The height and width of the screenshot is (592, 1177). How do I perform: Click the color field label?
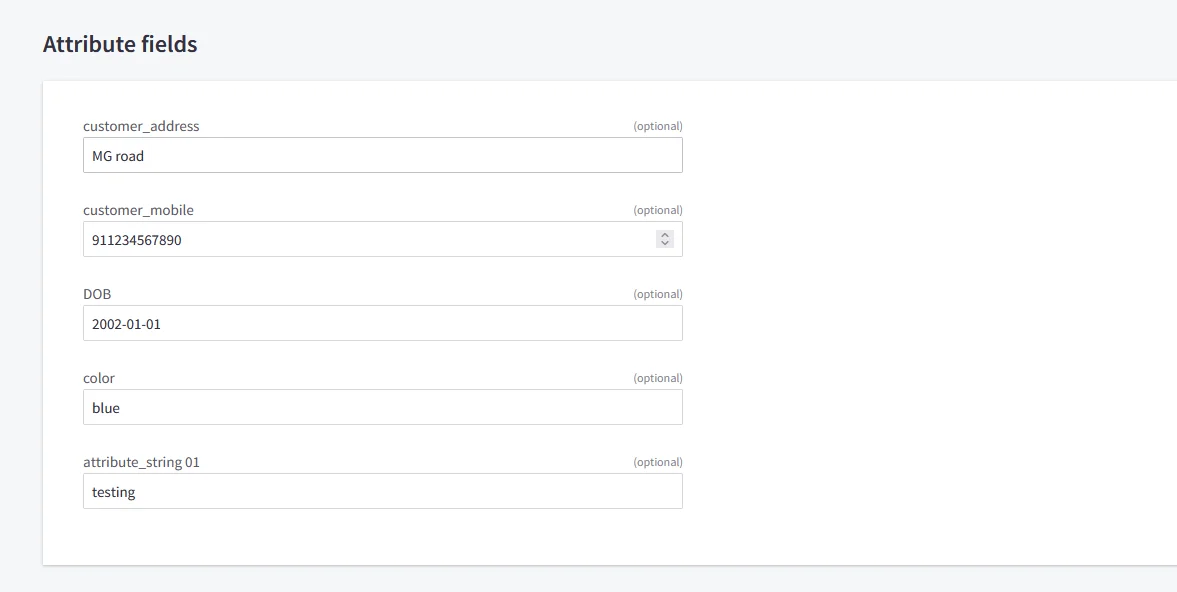(x=99, y=378)
